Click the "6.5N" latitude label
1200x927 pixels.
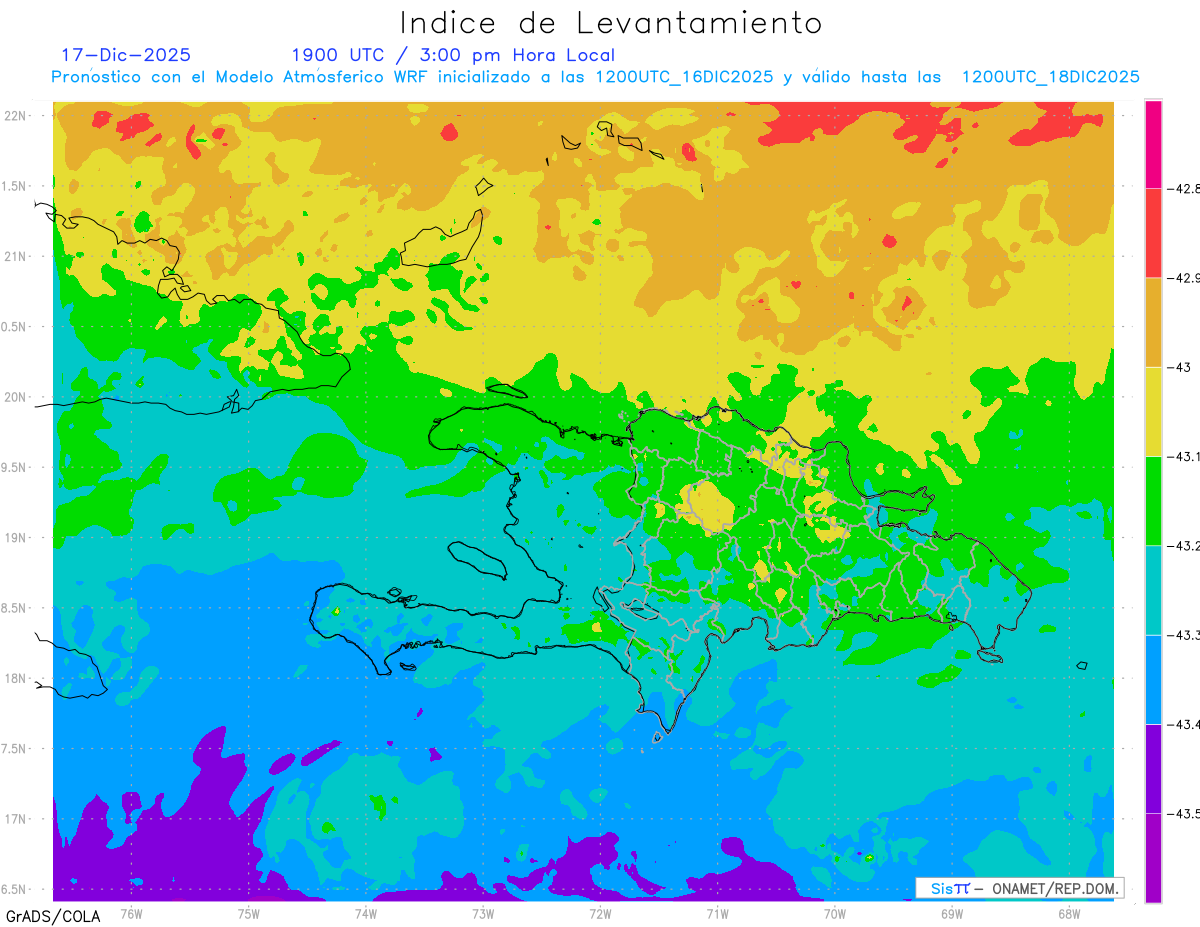13,889
